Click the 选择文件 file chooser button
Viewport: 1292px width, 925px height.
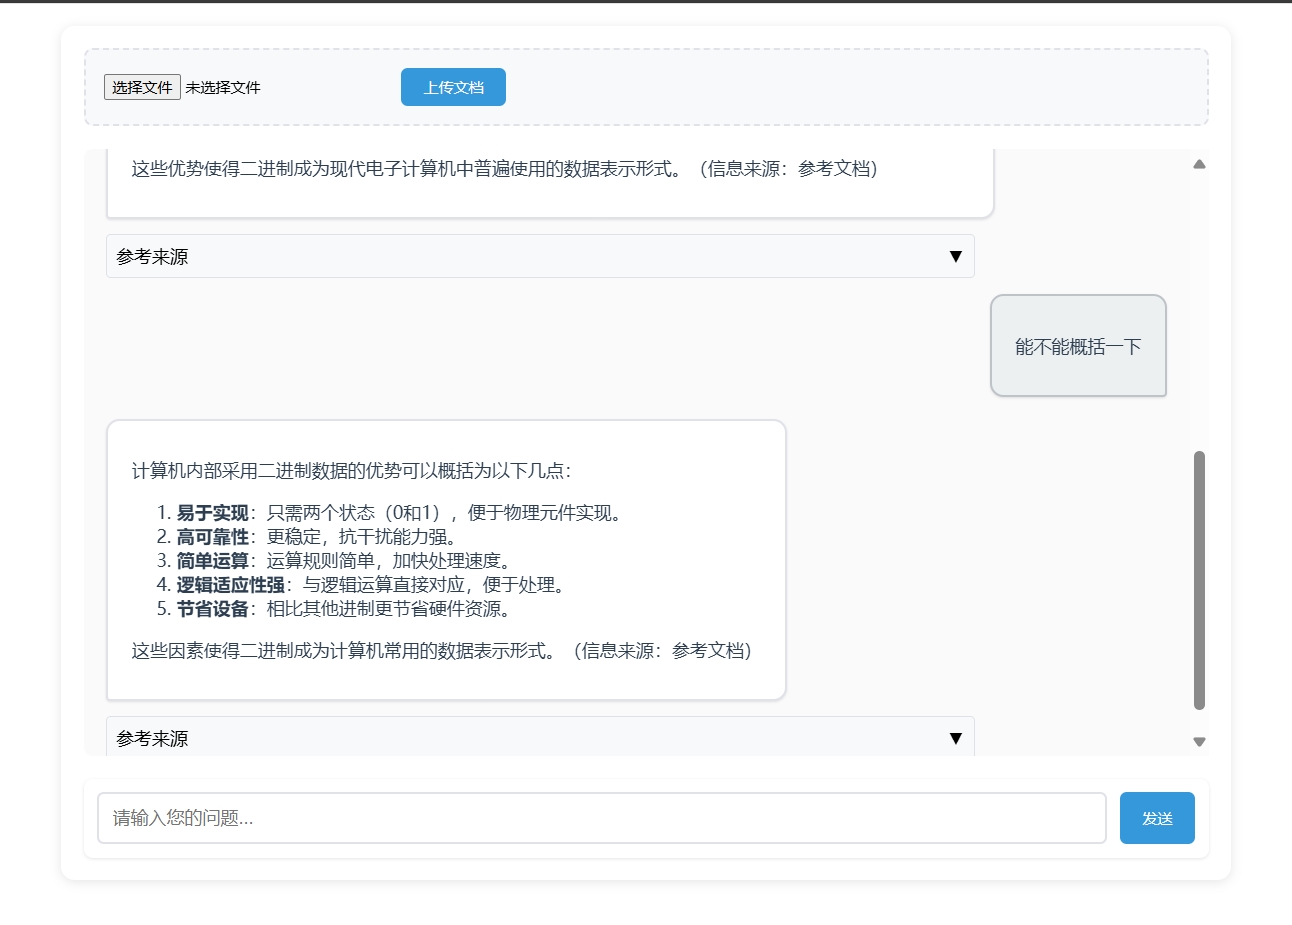pyautogui.click(x=142, y=87)
